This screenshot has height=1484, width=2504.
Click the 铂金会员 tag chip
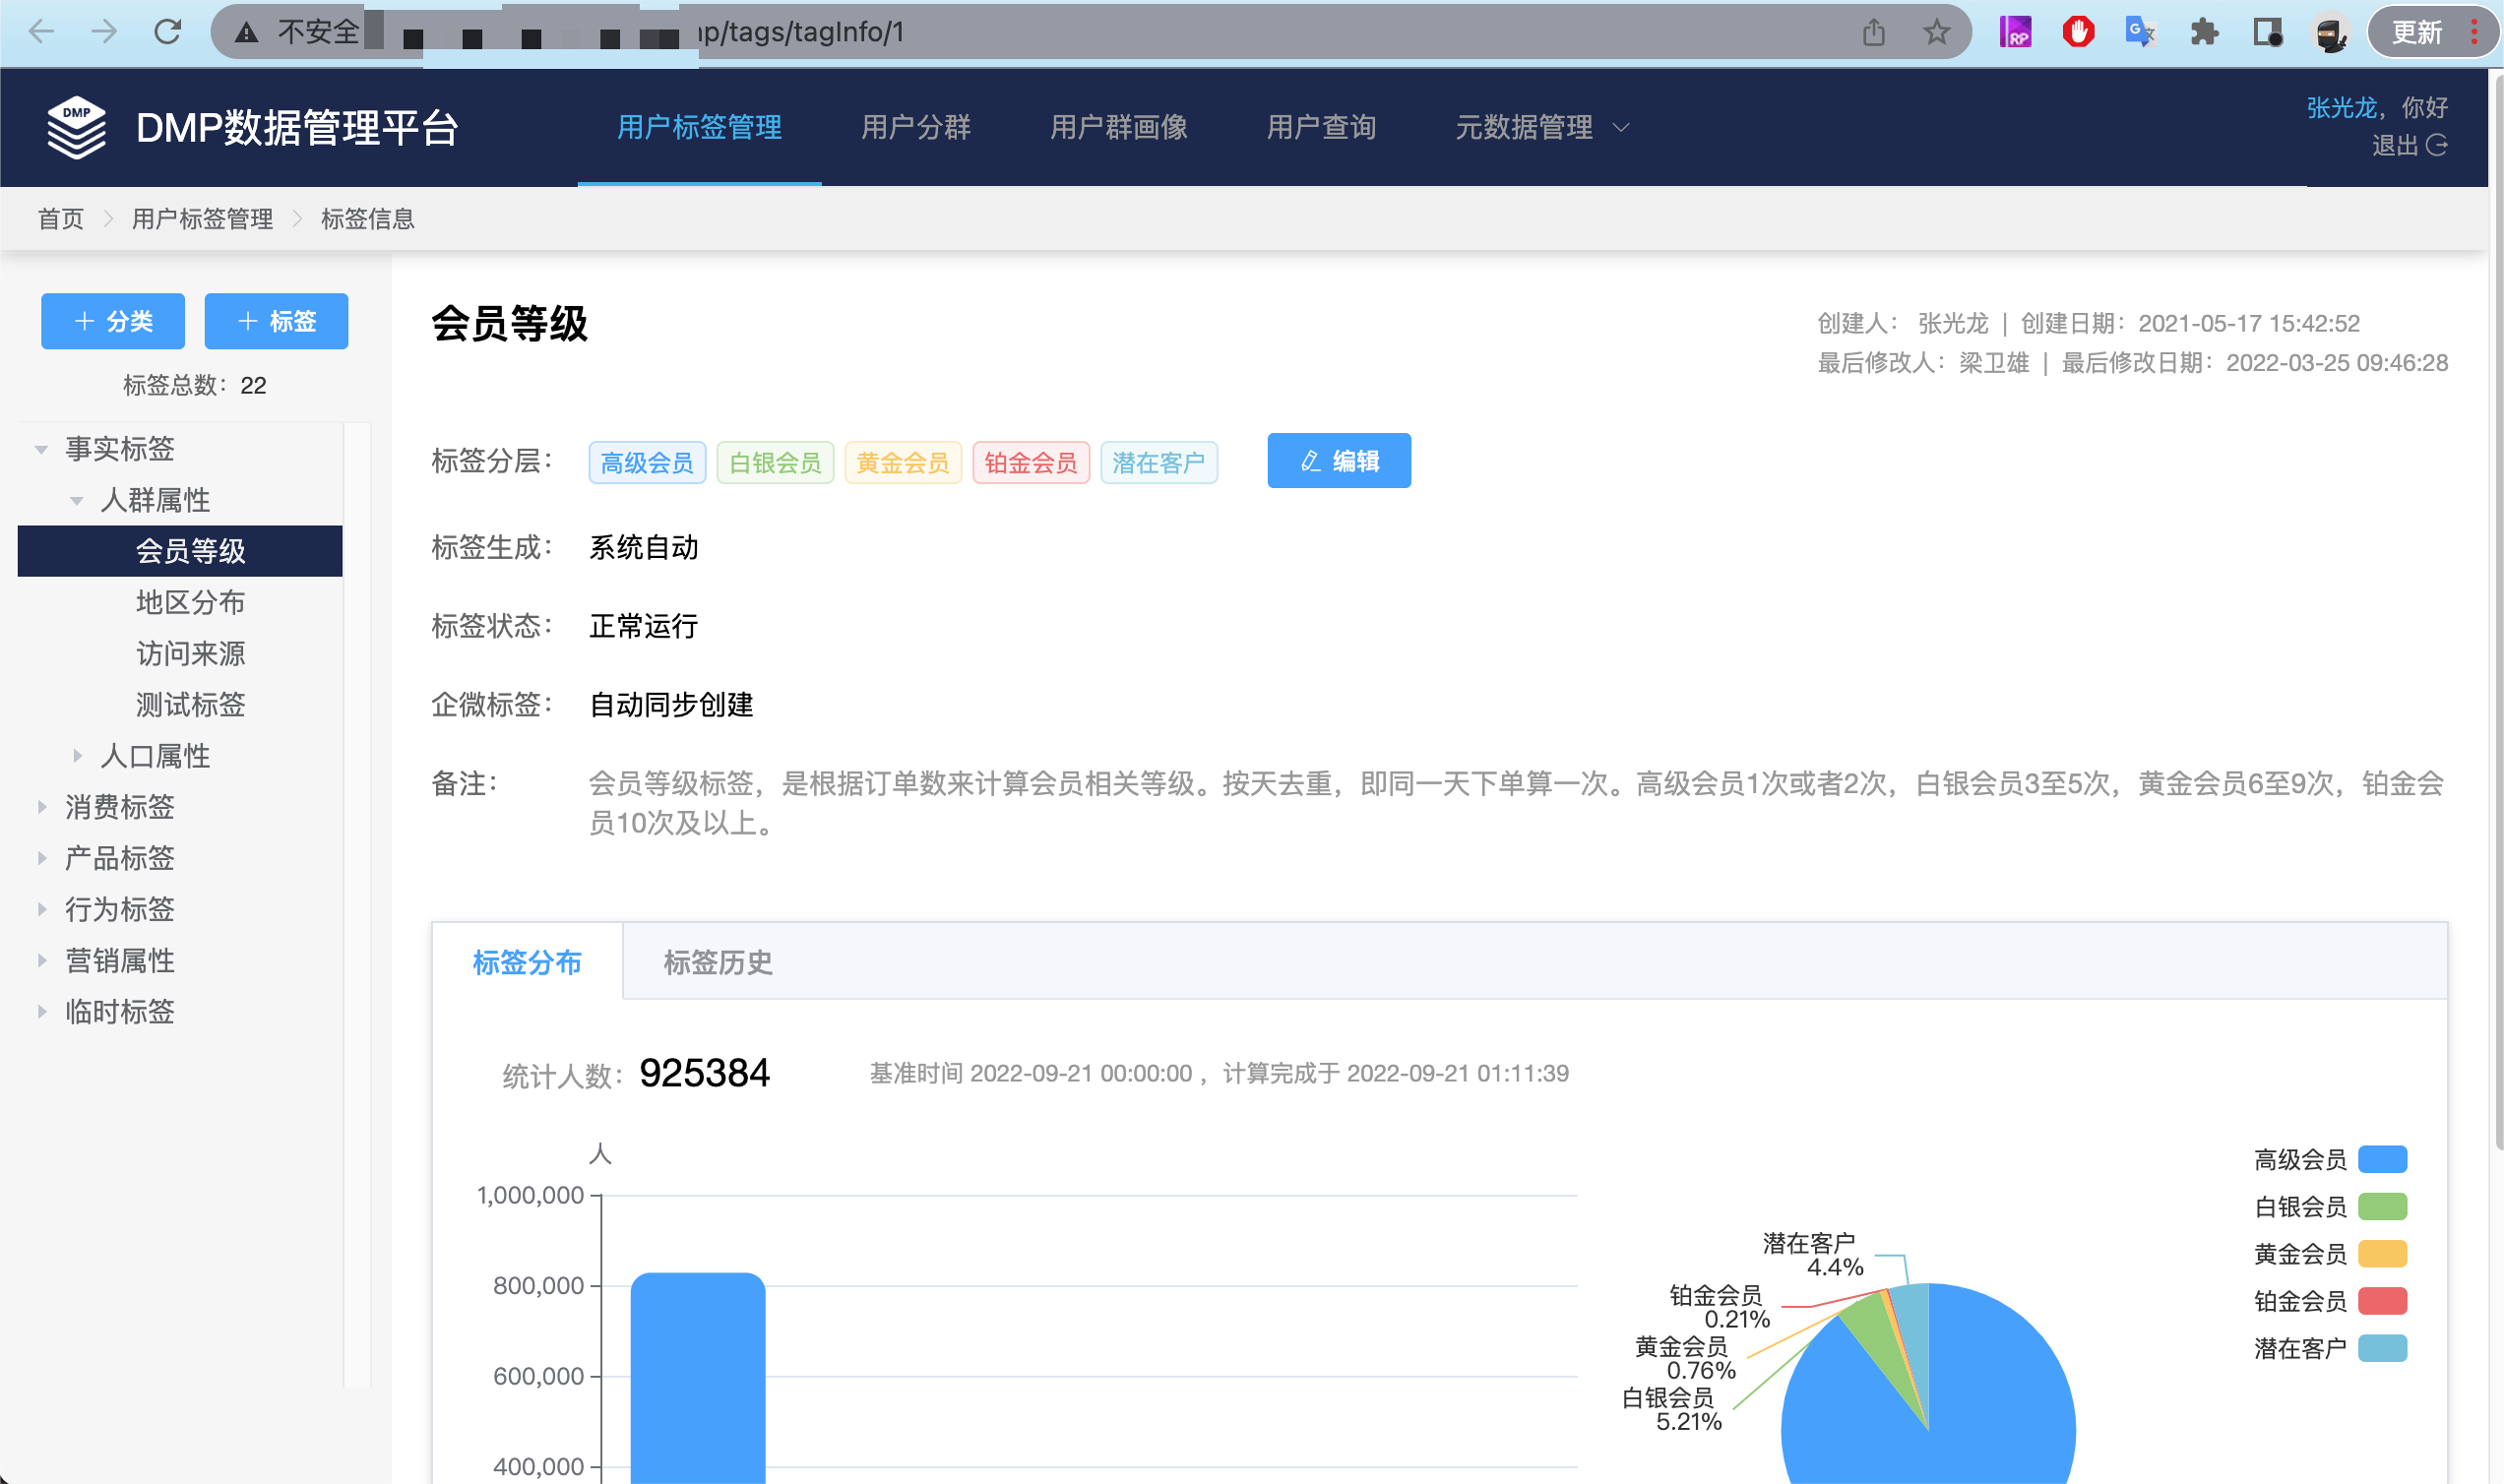(x=1031, y=462)
